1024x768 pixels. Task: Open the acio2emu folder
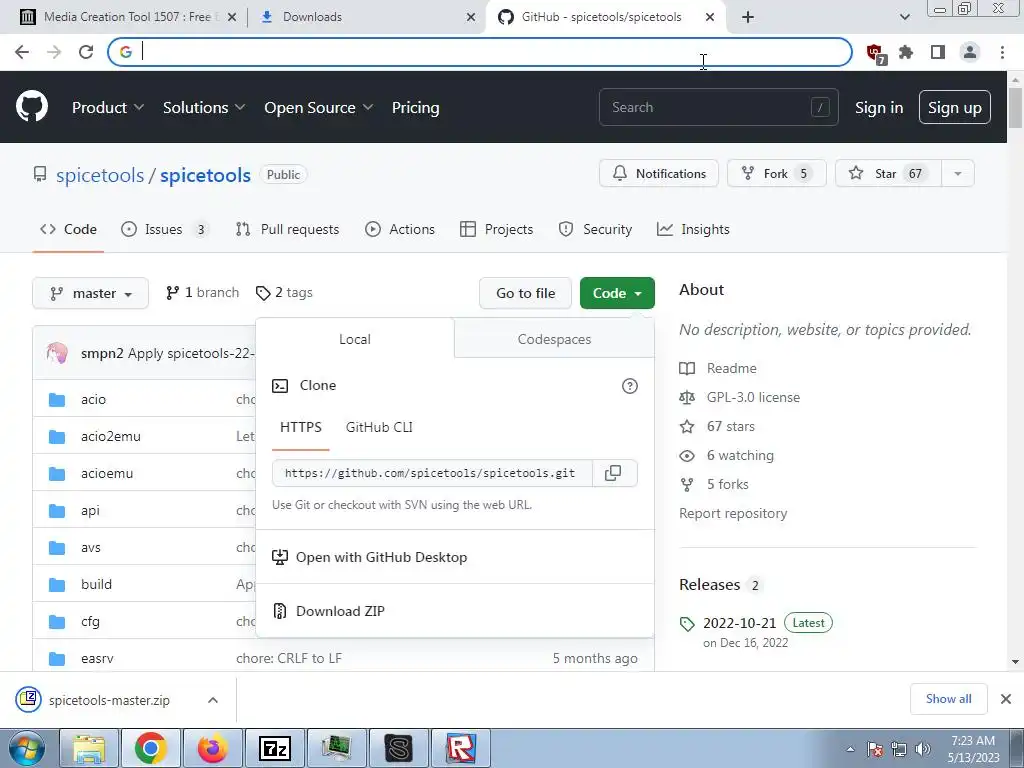point(111,436)
